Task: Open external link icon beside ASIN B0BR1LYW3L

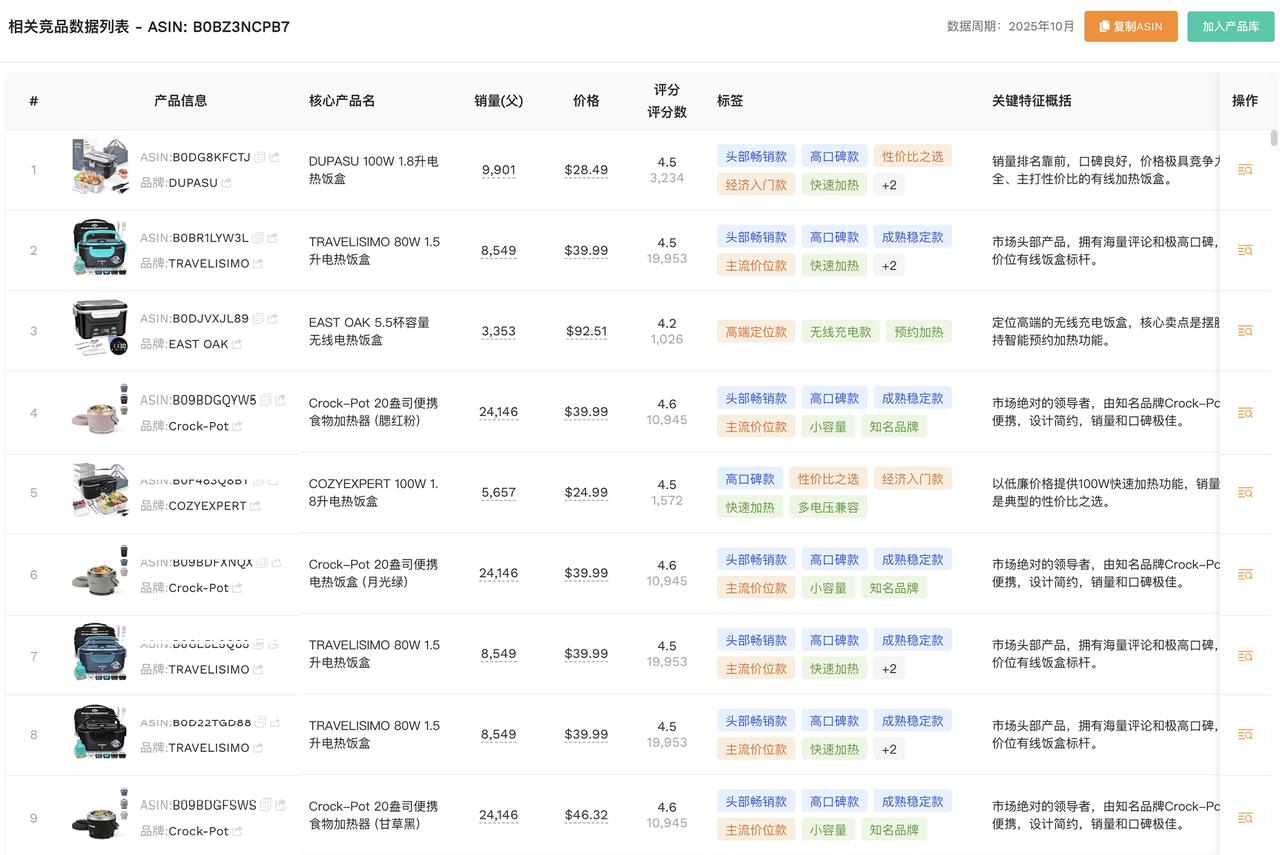Action: (x=272, y=238)
